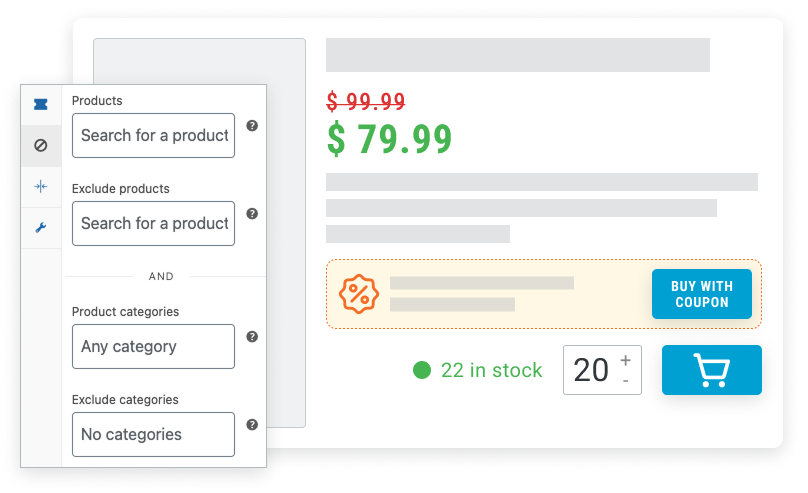
Task: Click the help icon beside Products field
Action: [x=252, y=126]
